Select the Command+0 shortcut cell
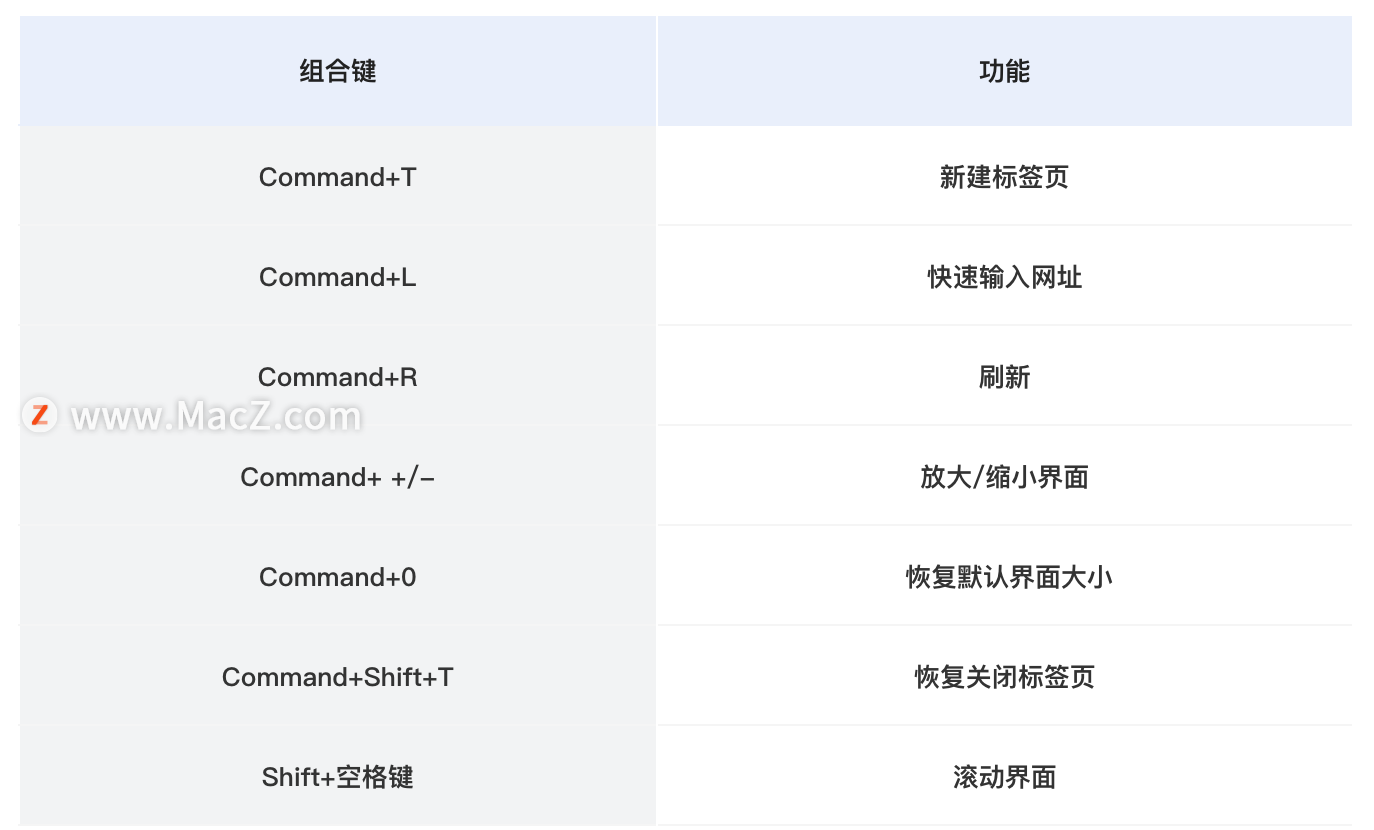This screenshot has height=830, width=1374. point(338,577)
